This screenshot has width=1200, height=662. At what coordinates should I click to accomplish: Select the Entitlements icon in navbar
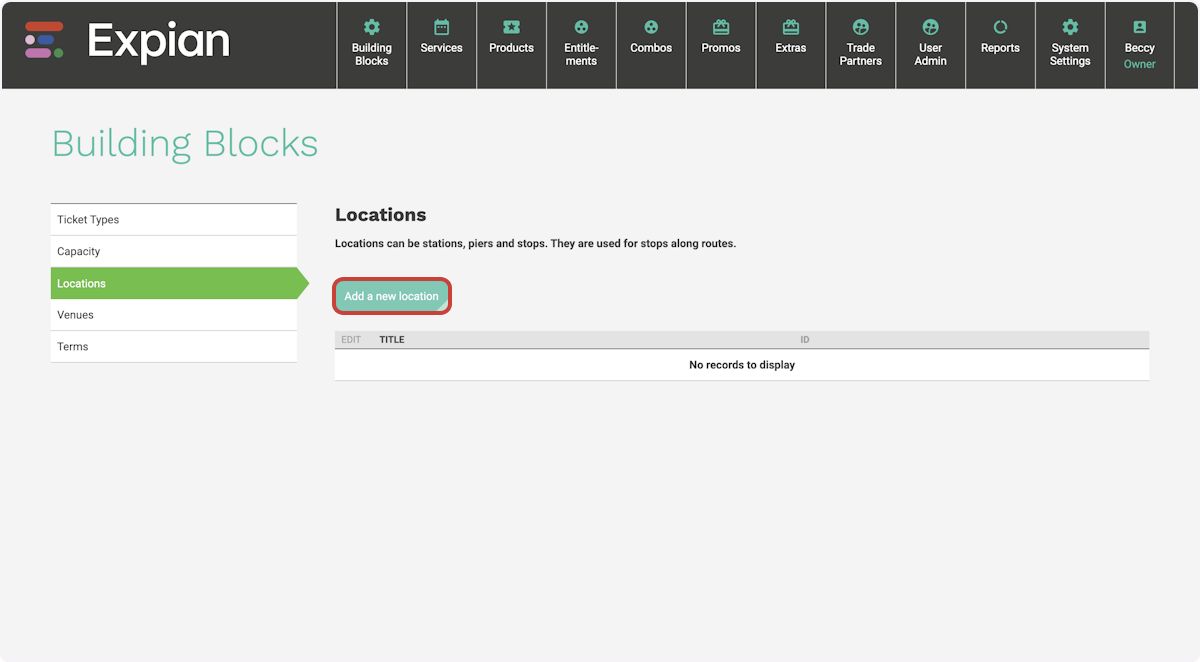pyautogui.click(x=581, y=27)
